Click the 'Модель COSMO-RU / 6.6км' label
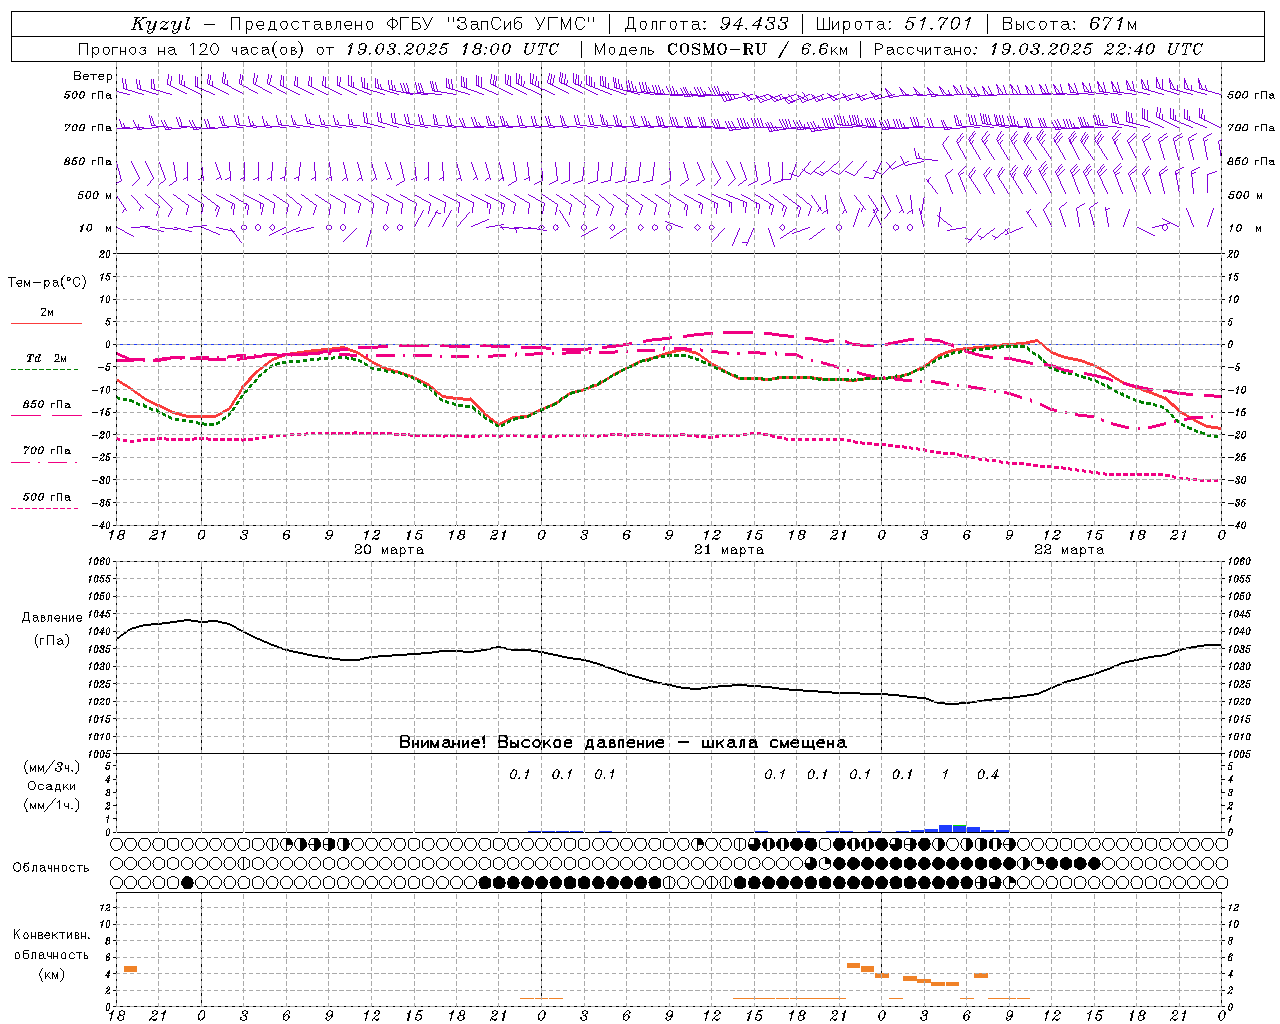1280x1024 pixels. click(x=723, y=49)
